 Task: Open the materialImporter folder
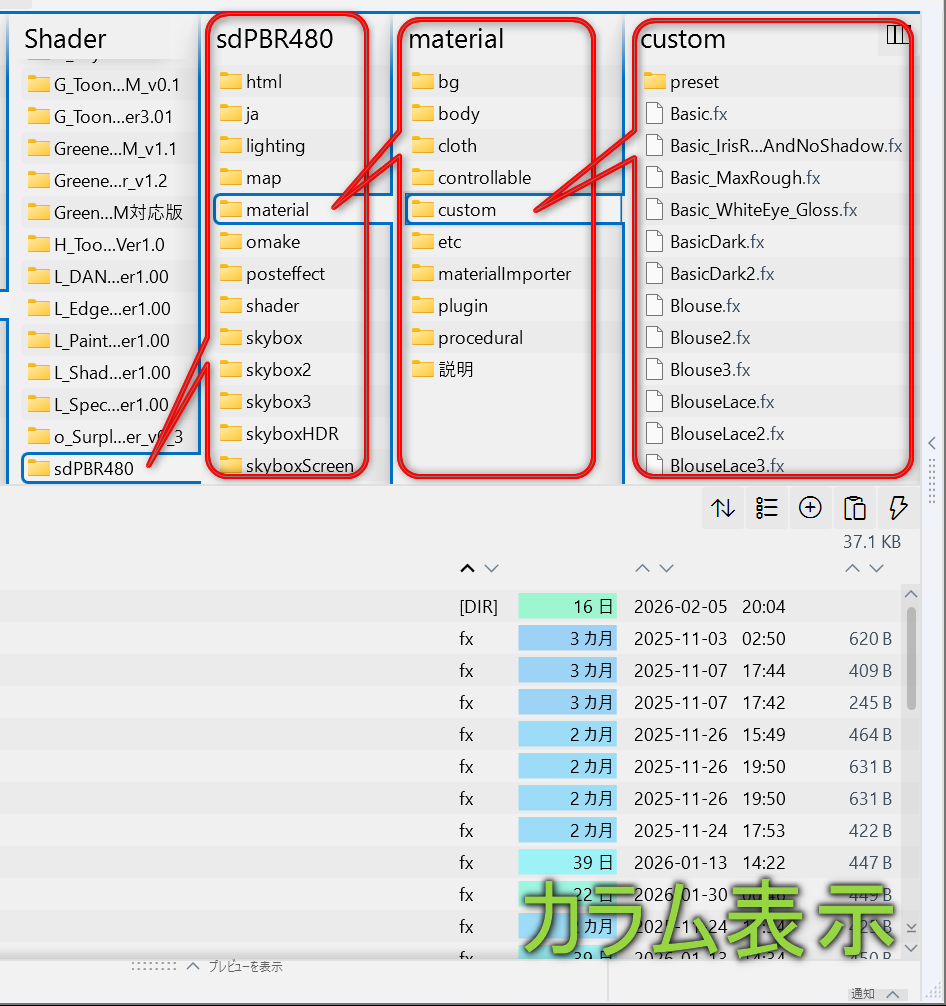tap(504, 274)
